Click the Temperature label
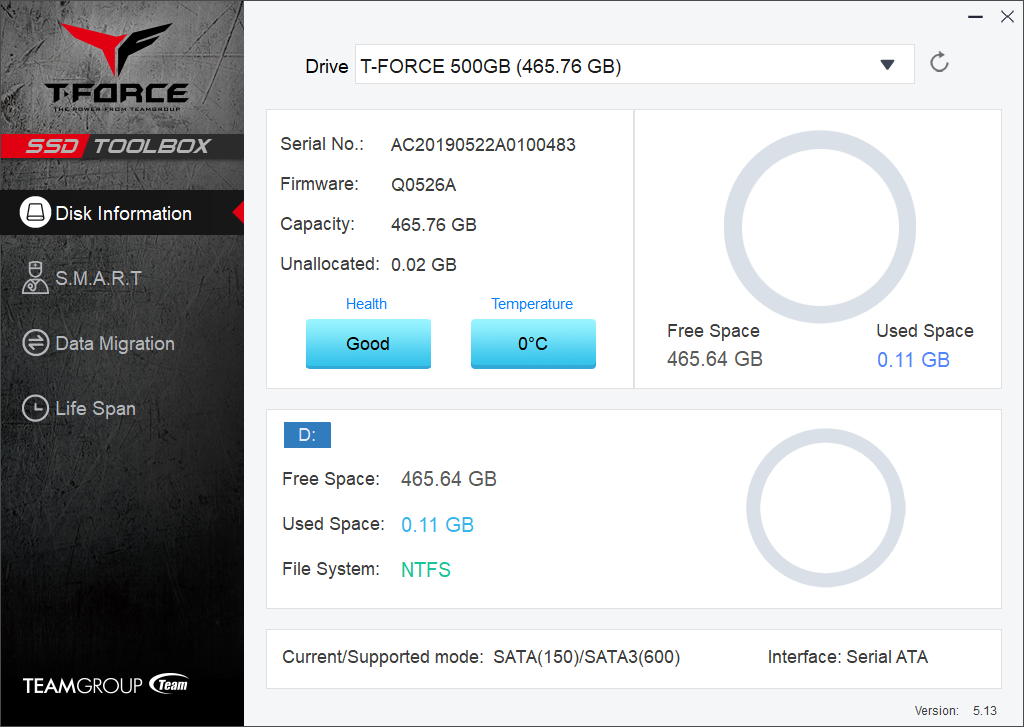The image size is (1024, 727). [x=532, y=304]
